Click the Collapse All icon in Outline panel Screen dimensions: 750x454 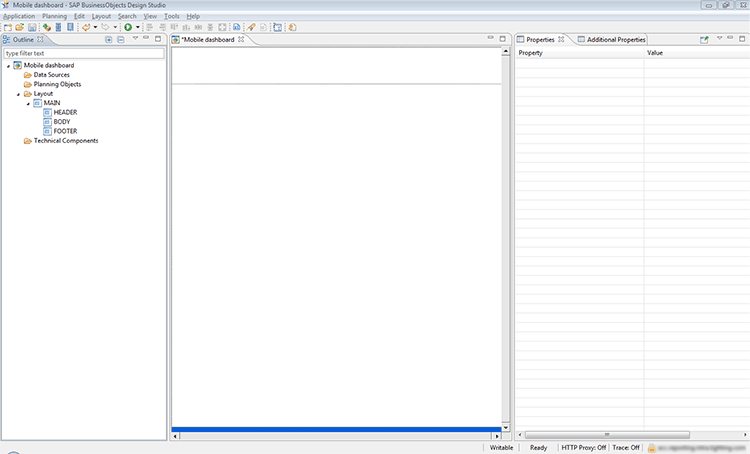(121, 39)
